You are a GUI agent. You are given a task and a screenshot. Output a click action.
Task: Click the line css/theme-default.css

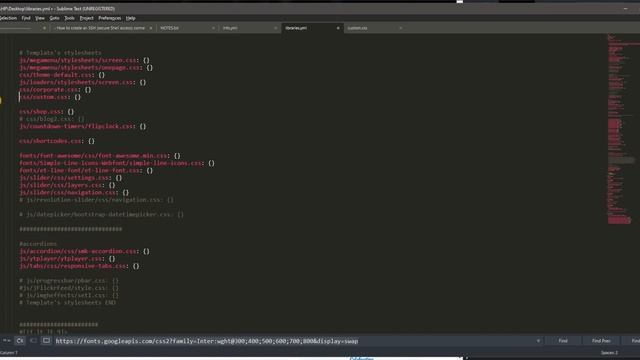point(62,75)
